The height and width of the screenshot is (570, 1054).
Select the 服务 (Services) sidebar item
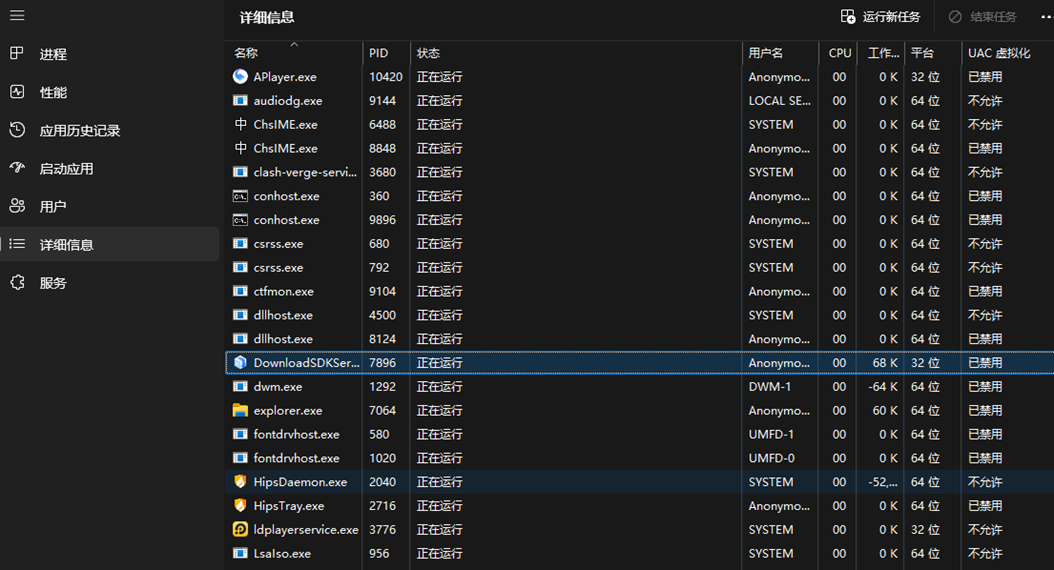pos(53,283)
